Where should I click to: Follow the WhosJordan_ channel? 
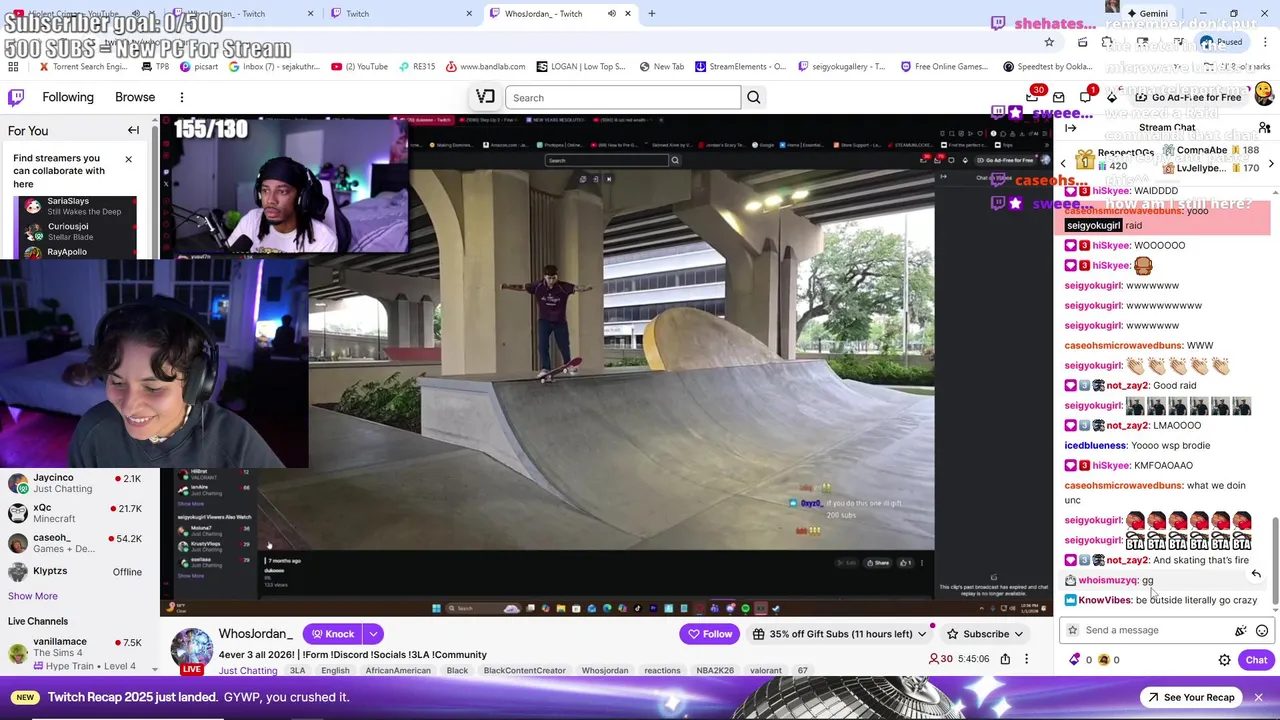(709, 634)
